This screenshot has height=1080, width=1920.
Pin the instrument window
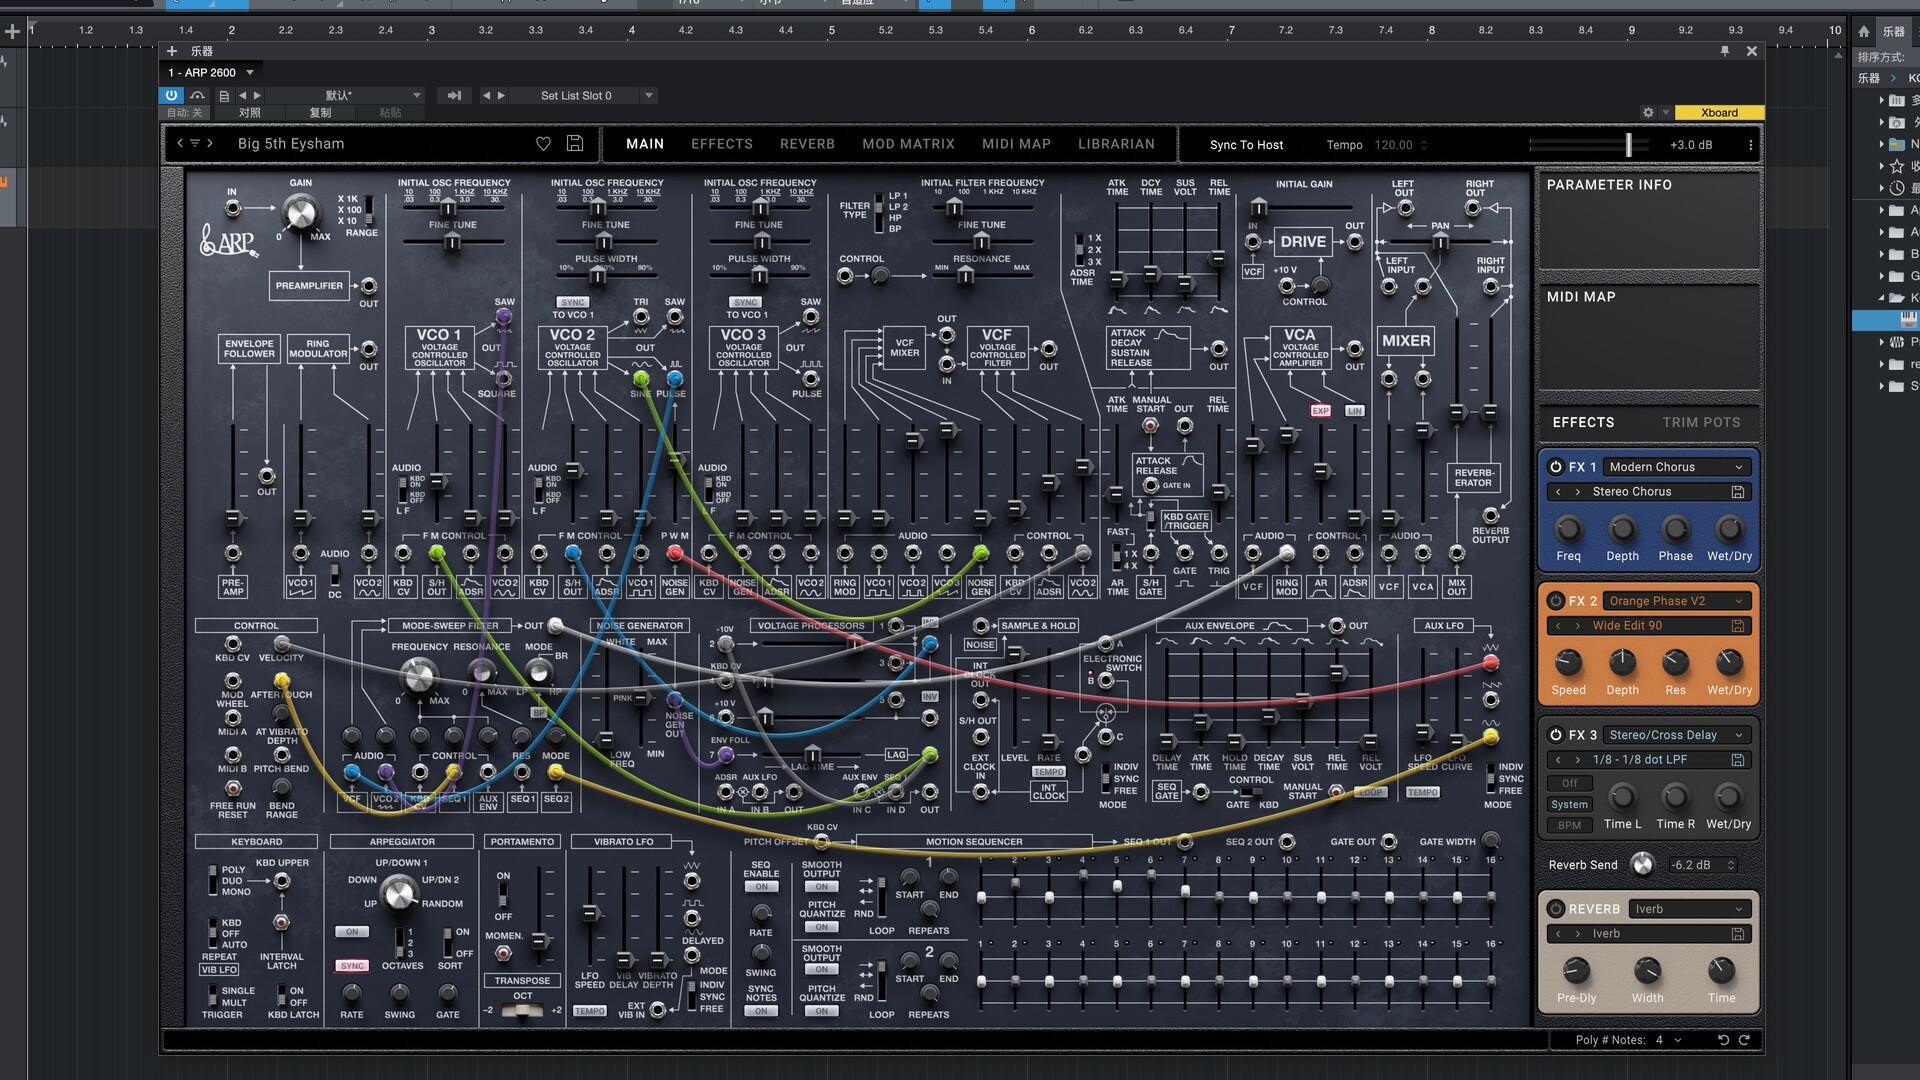point(1725,51)
